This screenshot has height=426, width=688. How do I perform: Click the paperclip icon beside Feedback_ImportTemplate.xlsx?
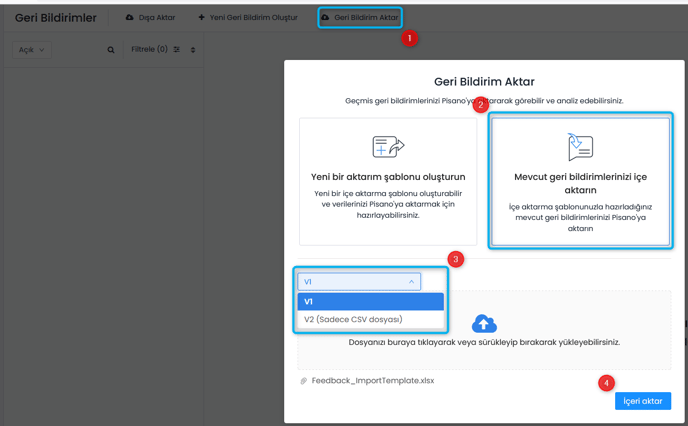[x=304, y=381]
